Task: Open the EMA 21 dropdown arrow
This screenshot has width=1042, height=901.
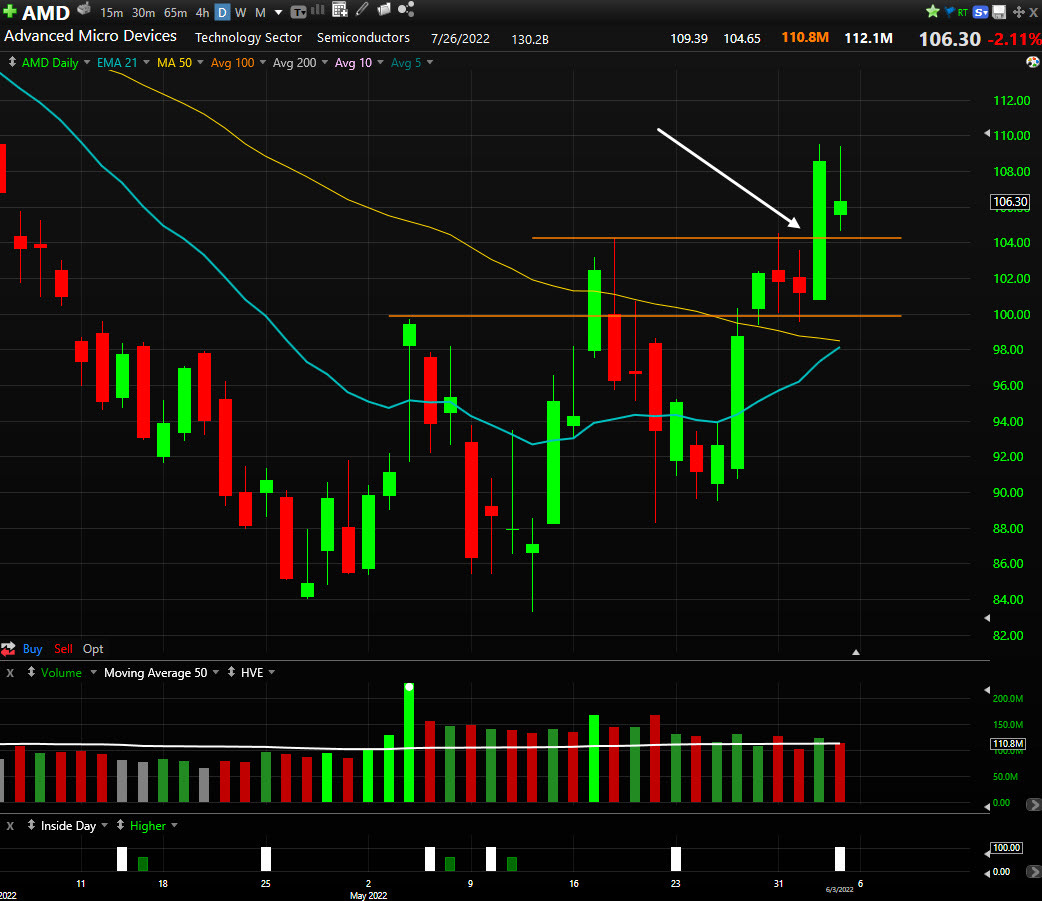Action: point(146,62)
